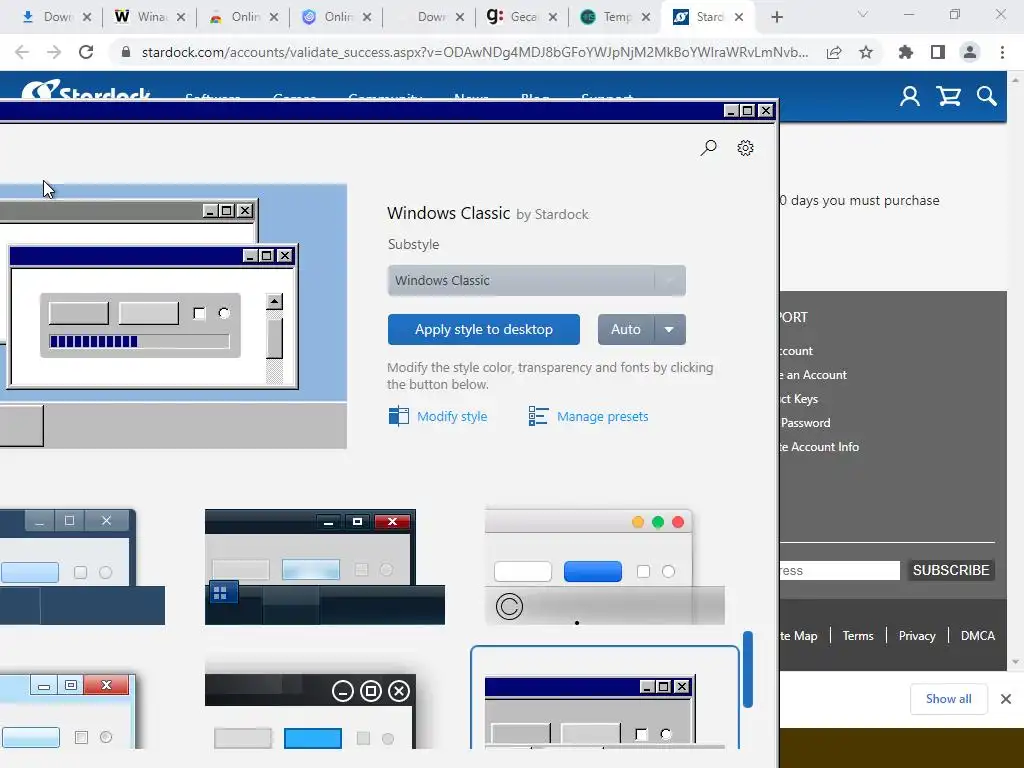The width and height of the screenshot is (1024, 768).
Task: Go back in the browser
Action: pyautogui.click(x=22, y=52)
